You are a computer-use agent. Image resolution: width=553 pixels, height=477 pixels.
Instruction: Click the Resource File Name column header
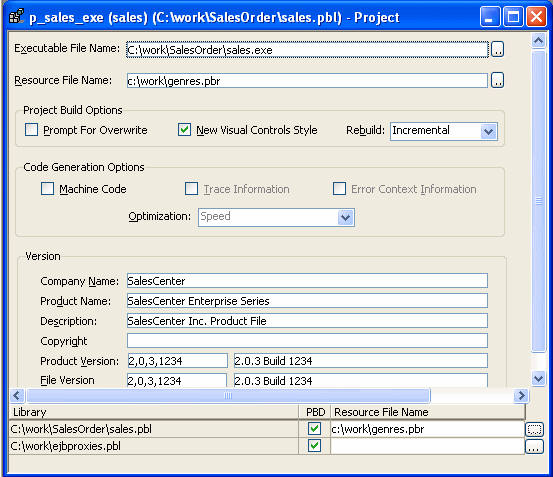pos(428,412)
